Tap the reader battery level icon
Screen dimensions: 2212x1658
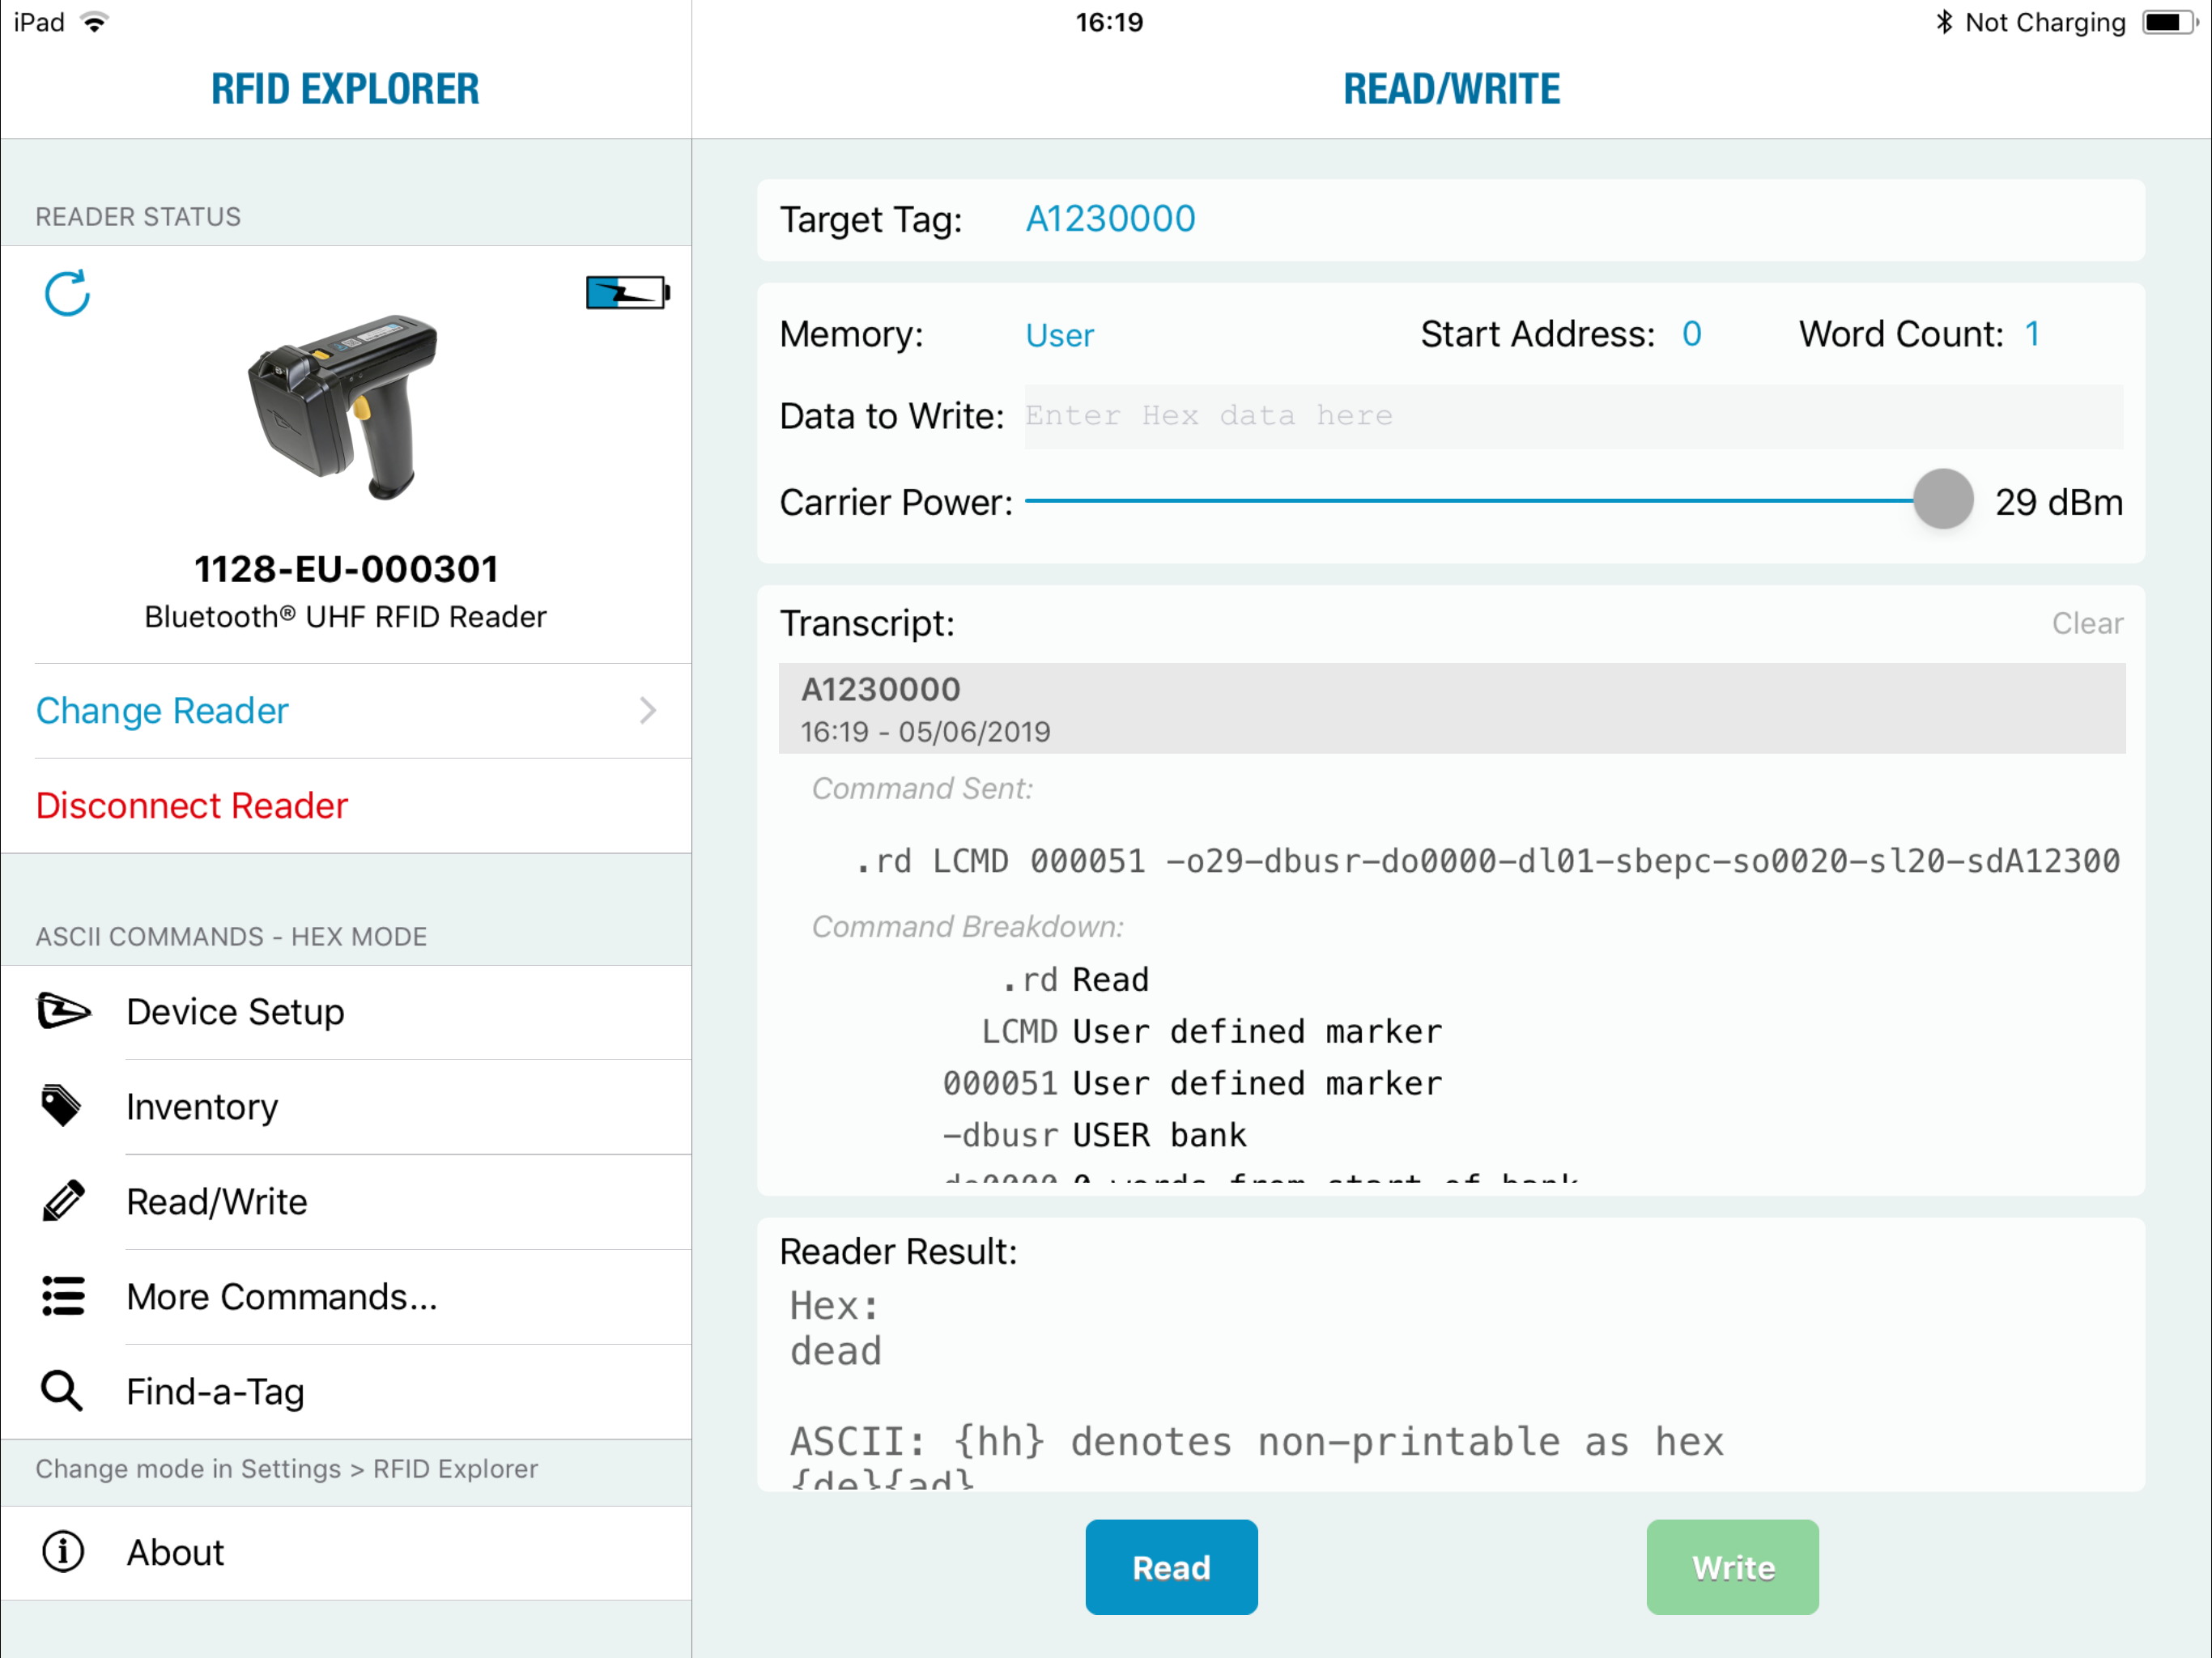coord(628,293)
